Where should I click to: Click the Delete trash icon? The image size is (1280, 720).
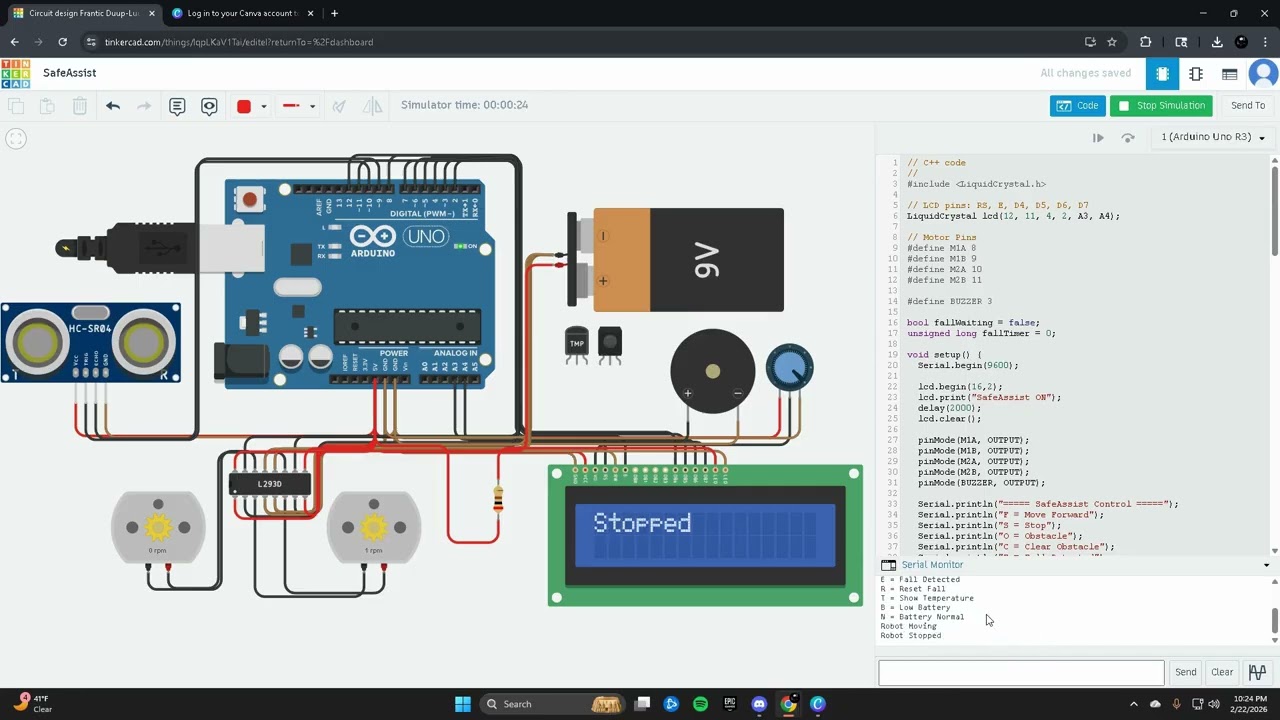[80, 106]
